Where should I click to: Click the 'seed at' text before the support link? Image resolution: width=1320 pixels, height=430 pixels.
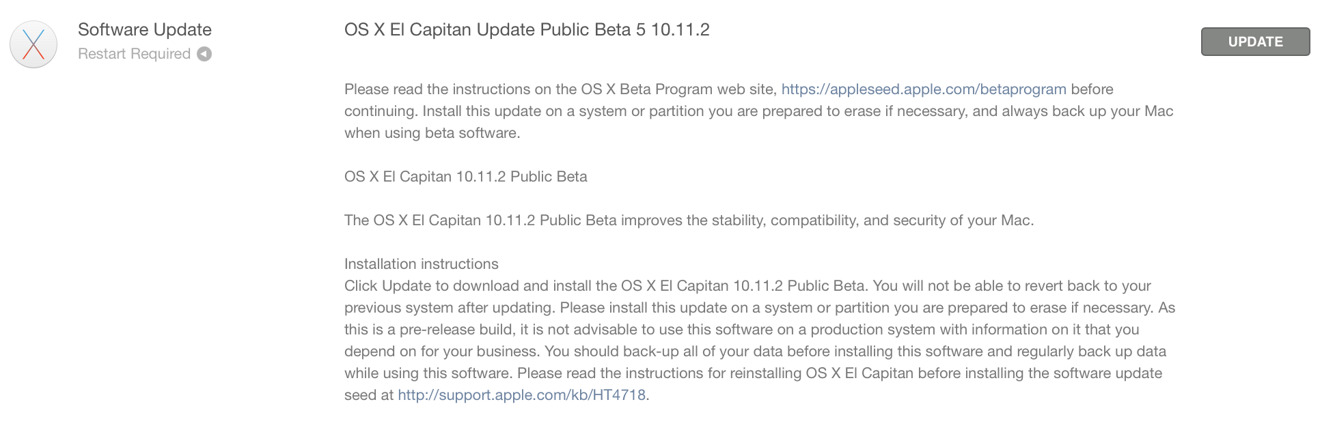tap(368, 395)
